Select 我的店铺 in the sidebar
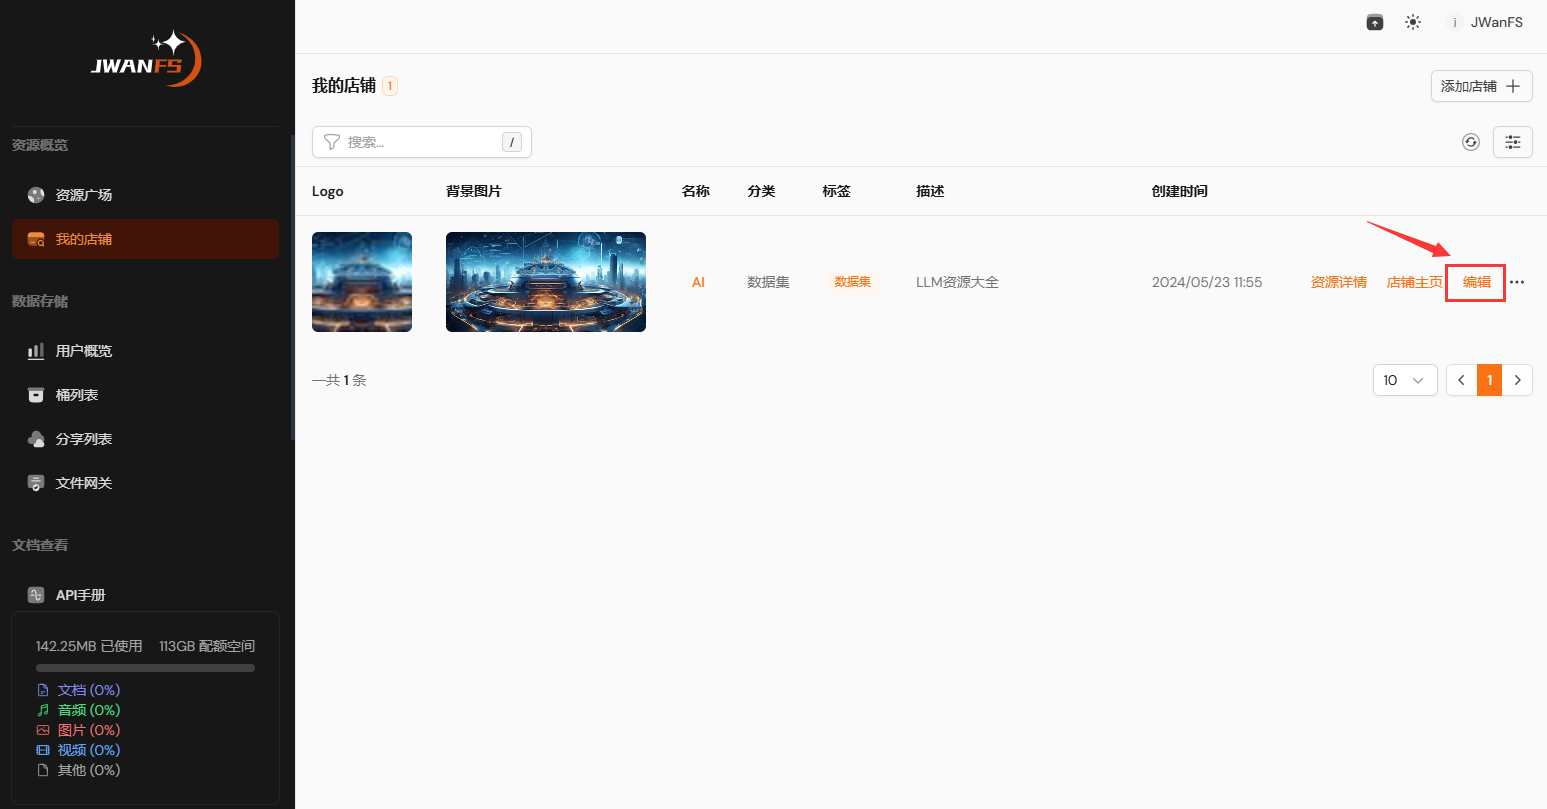This screenshot has height=809, width=1547. click(x=145, y=239)
